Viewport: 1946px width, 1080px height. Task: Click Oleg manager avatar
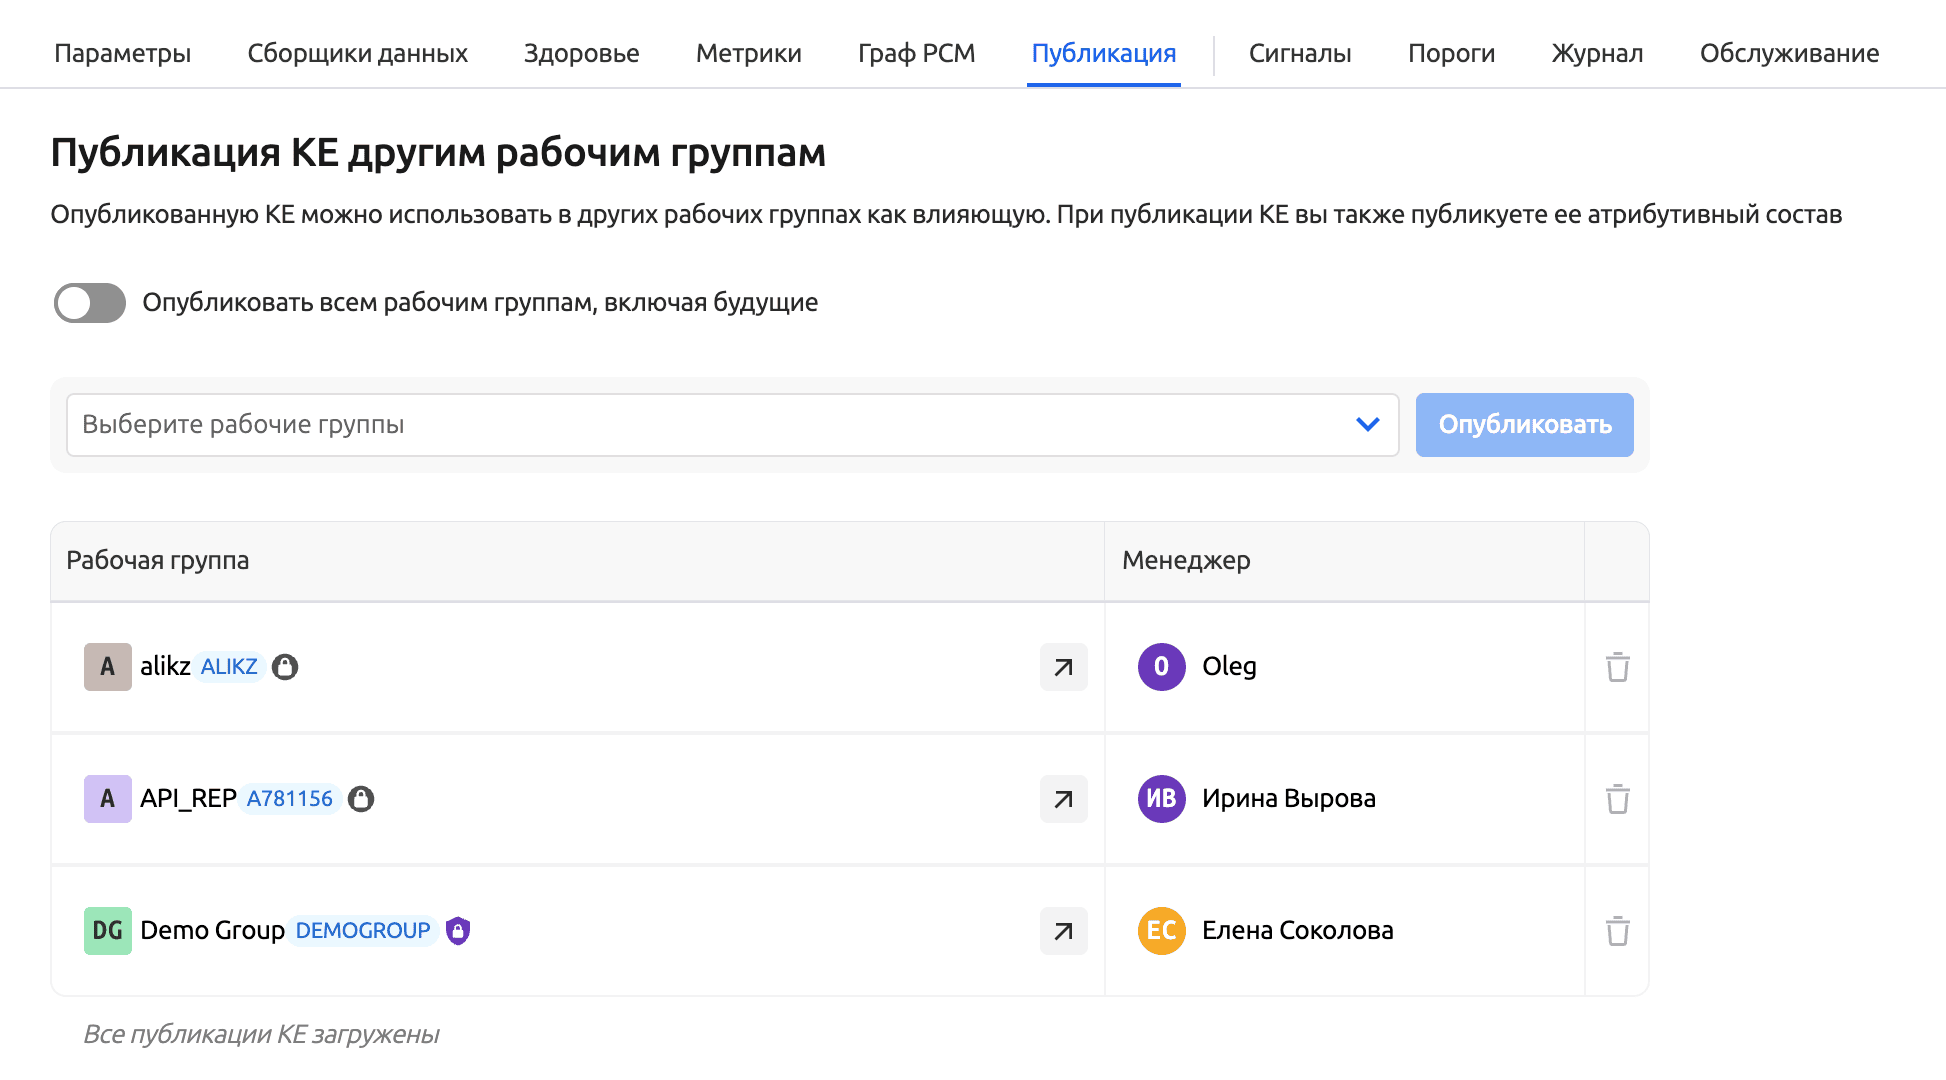[x=1161, y=667]
